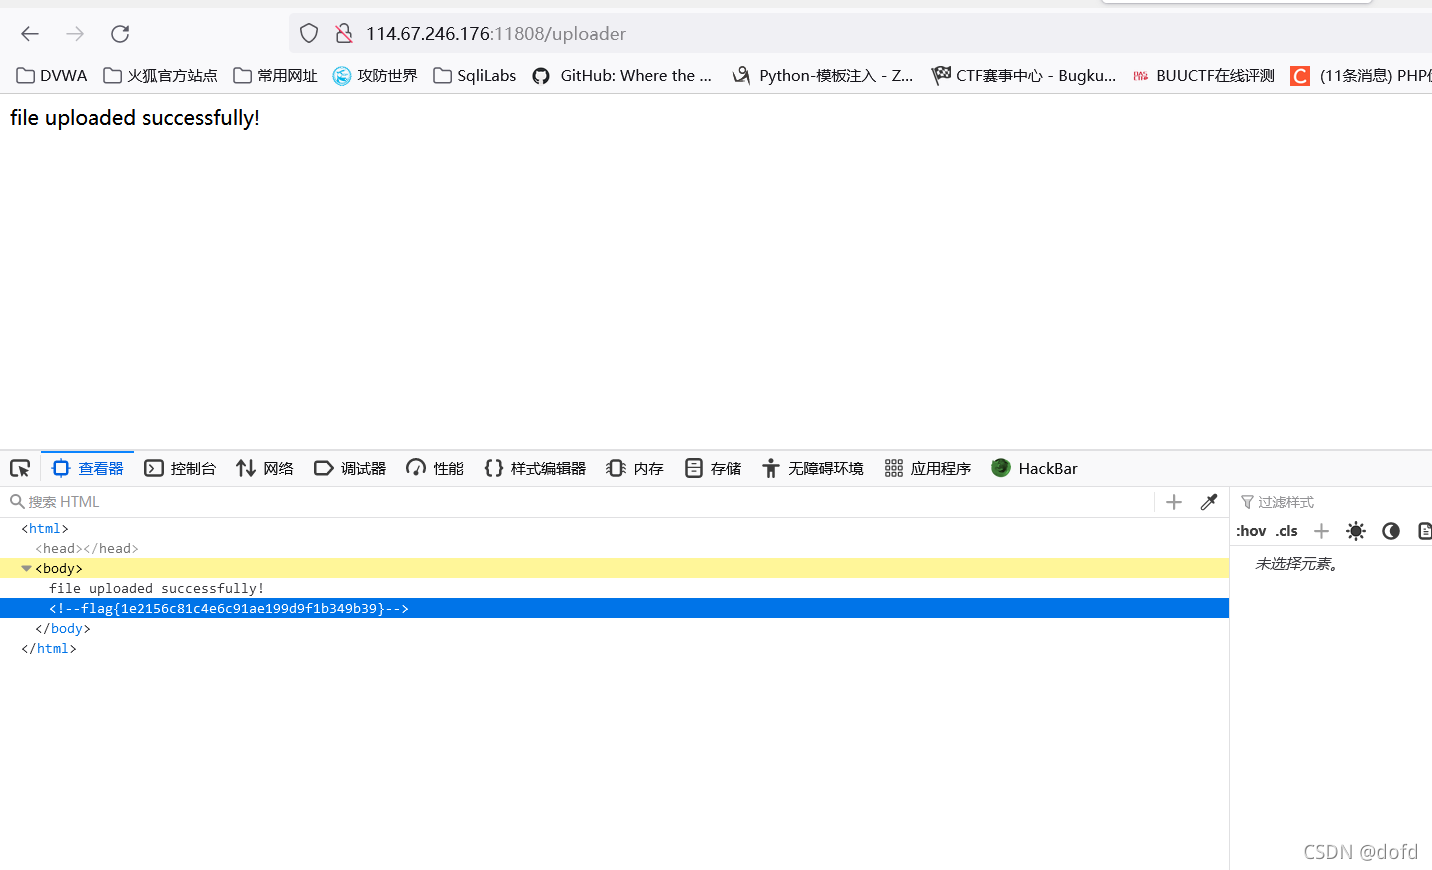Toggle the .cls classes panel

point(1287,531)
